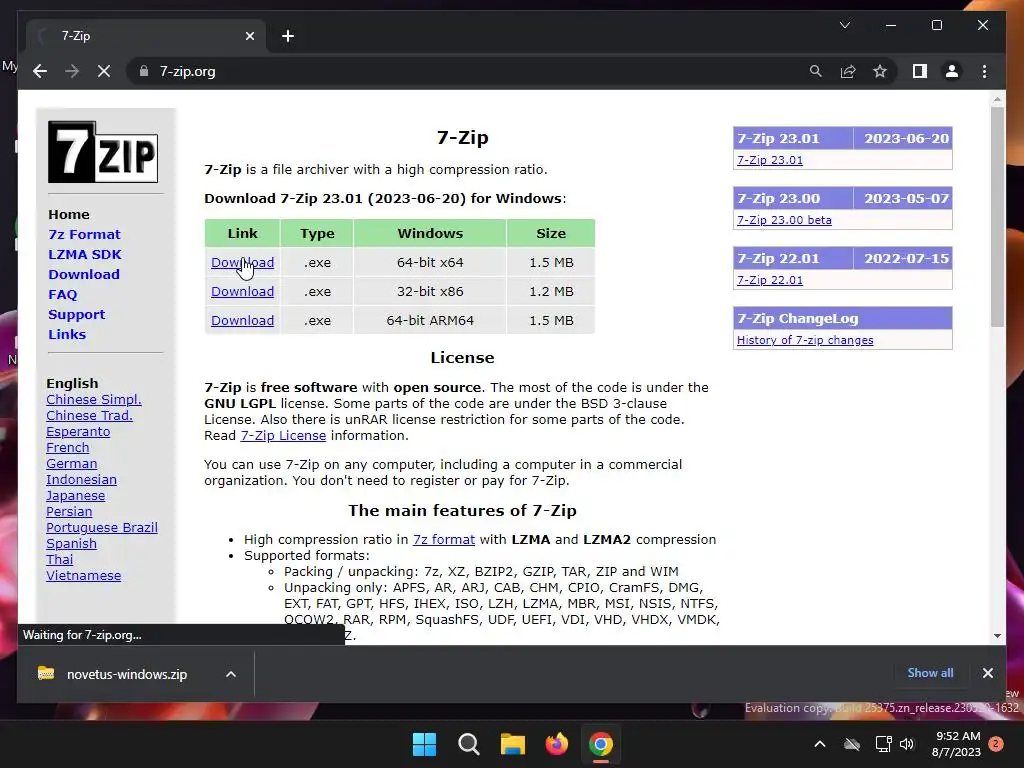Screen dimensions: 1024x768
Task: Open the Chrome profile menu
Action: pyautogui.click(x=952, y=71)
